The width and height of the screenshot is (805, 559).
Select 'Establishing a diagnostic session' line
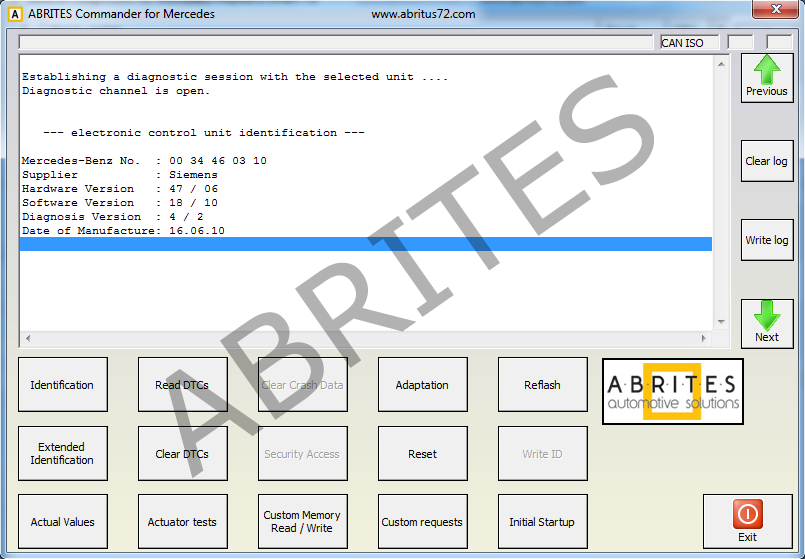235,77
